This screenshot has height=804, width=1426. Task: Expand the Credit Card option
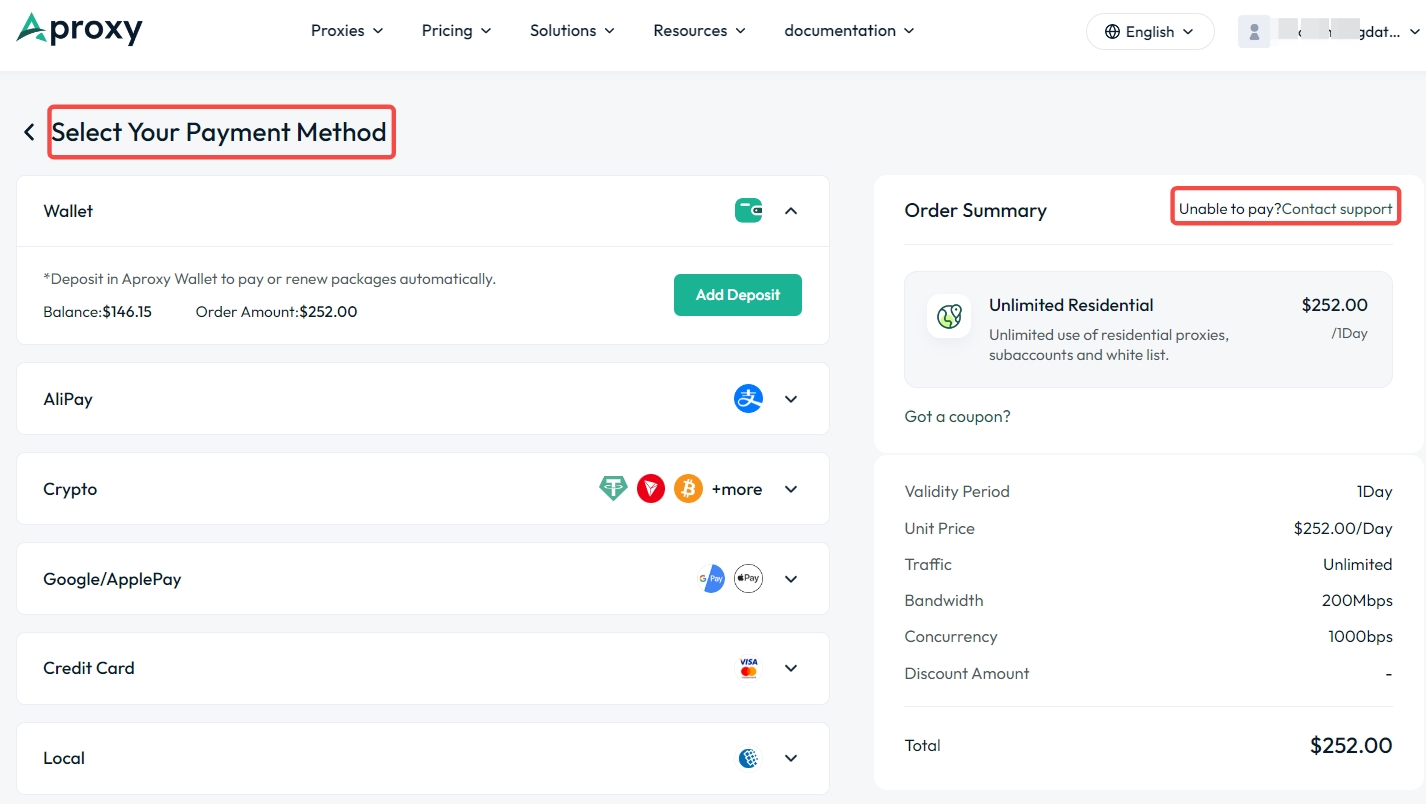click(x=791, y=668)
